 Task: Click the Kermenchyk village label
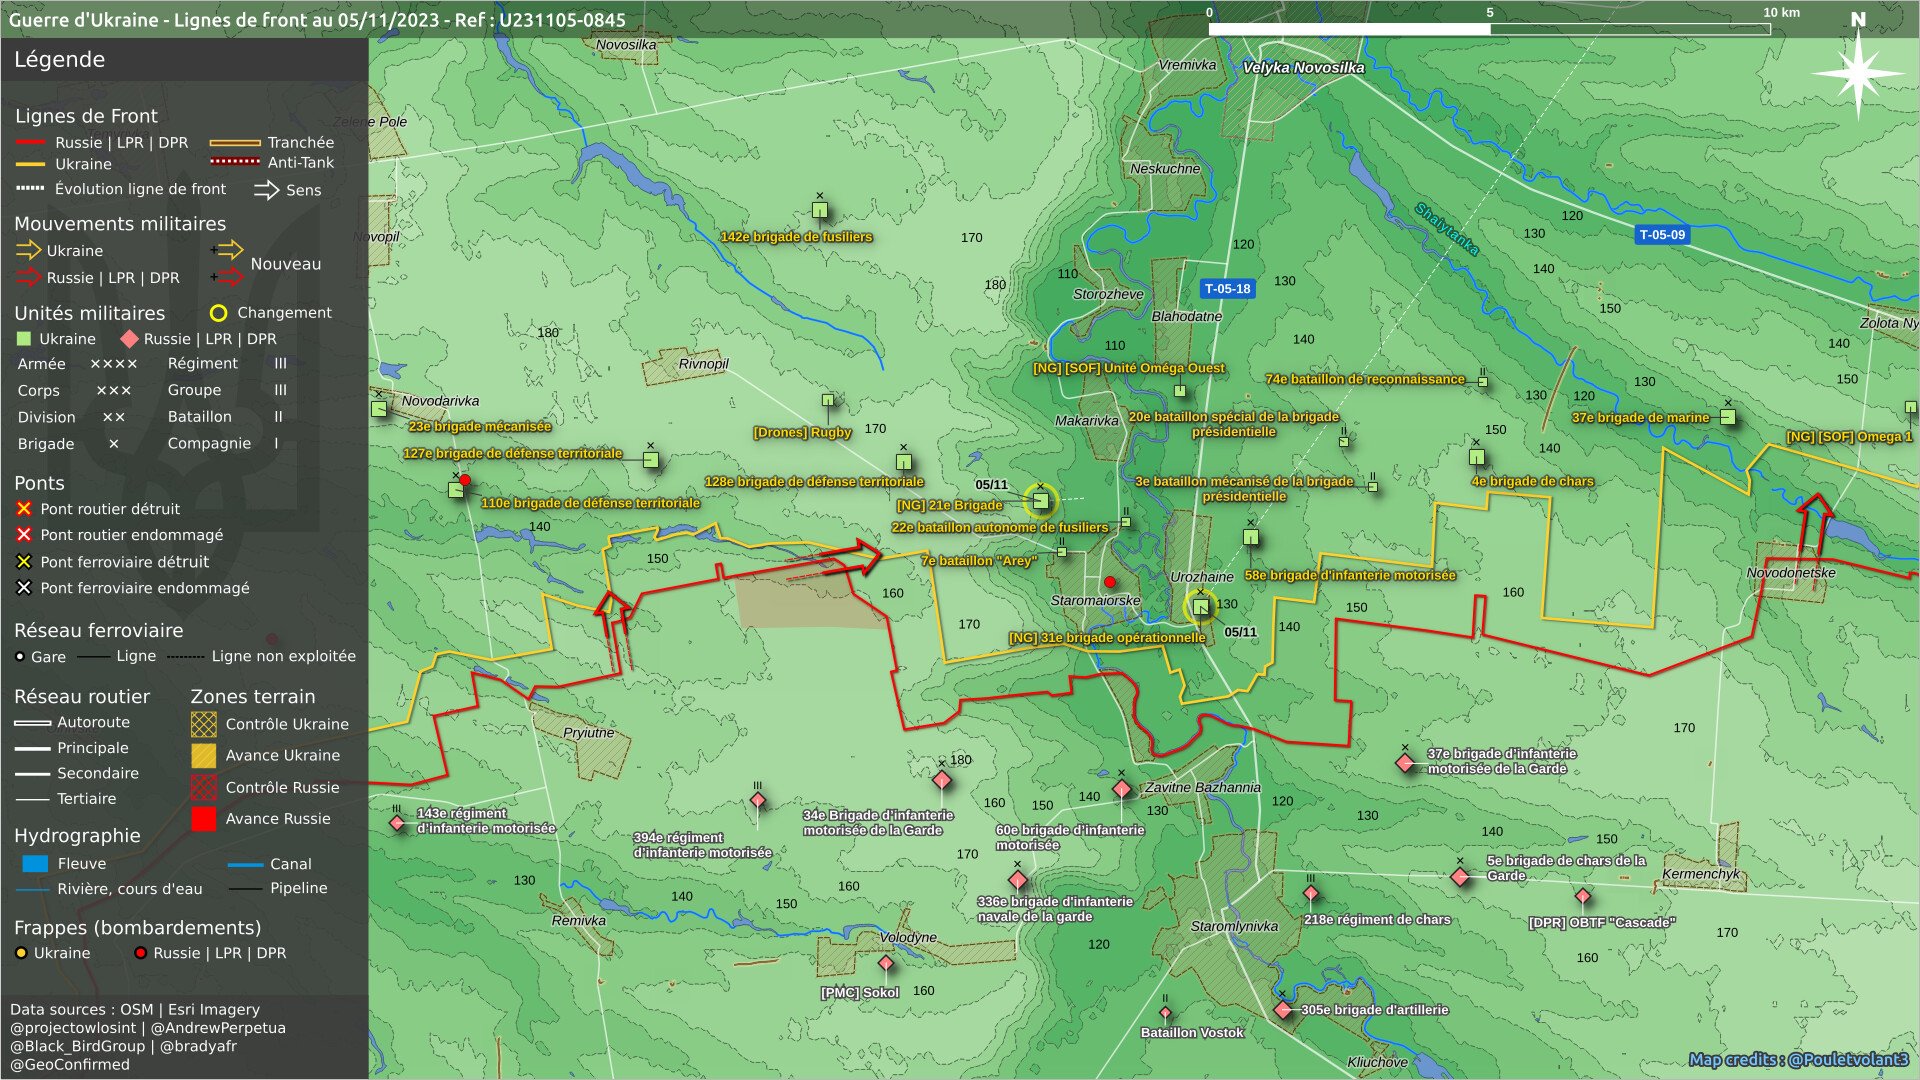pyautogui.click(x=1701, y=874)
